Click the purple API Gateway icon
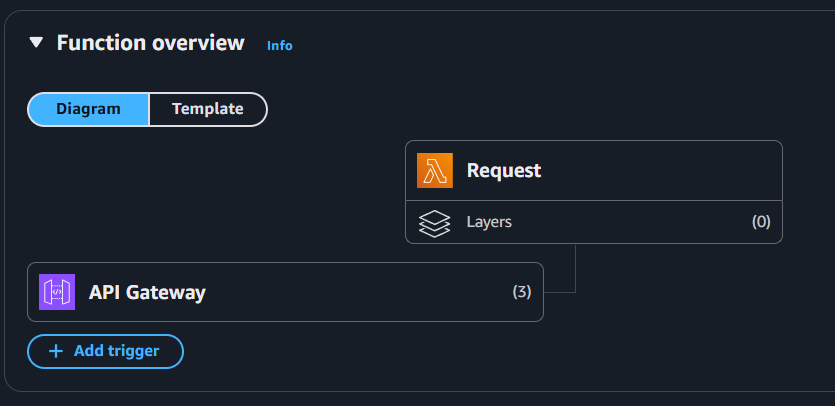The width and height of the screenshot is (835, 406). pyautogui.click(x=57, y=292)
